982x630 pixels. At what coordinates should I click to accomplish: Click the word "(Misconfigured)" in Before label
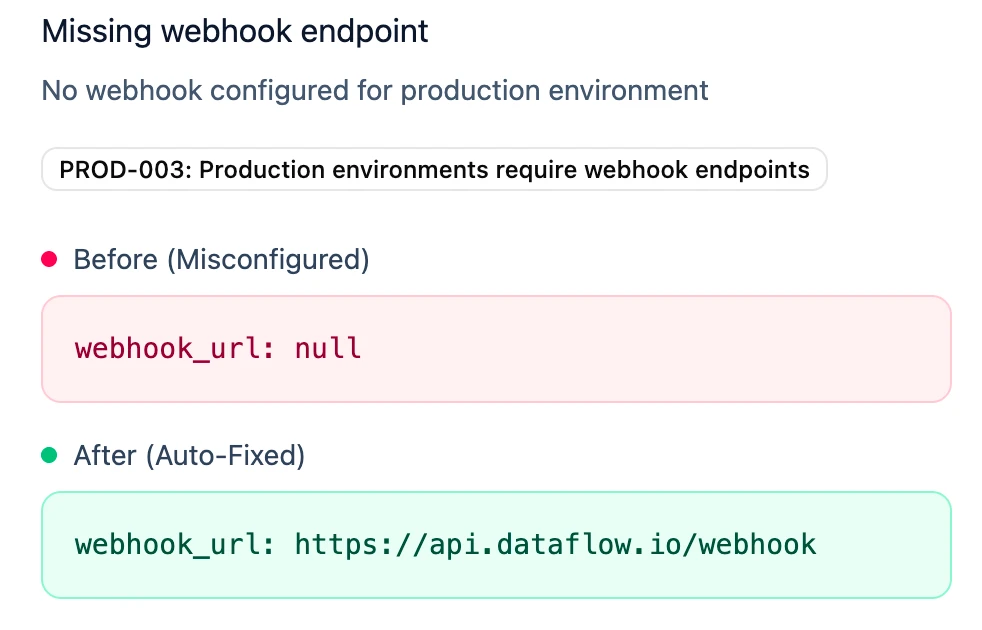268,260
